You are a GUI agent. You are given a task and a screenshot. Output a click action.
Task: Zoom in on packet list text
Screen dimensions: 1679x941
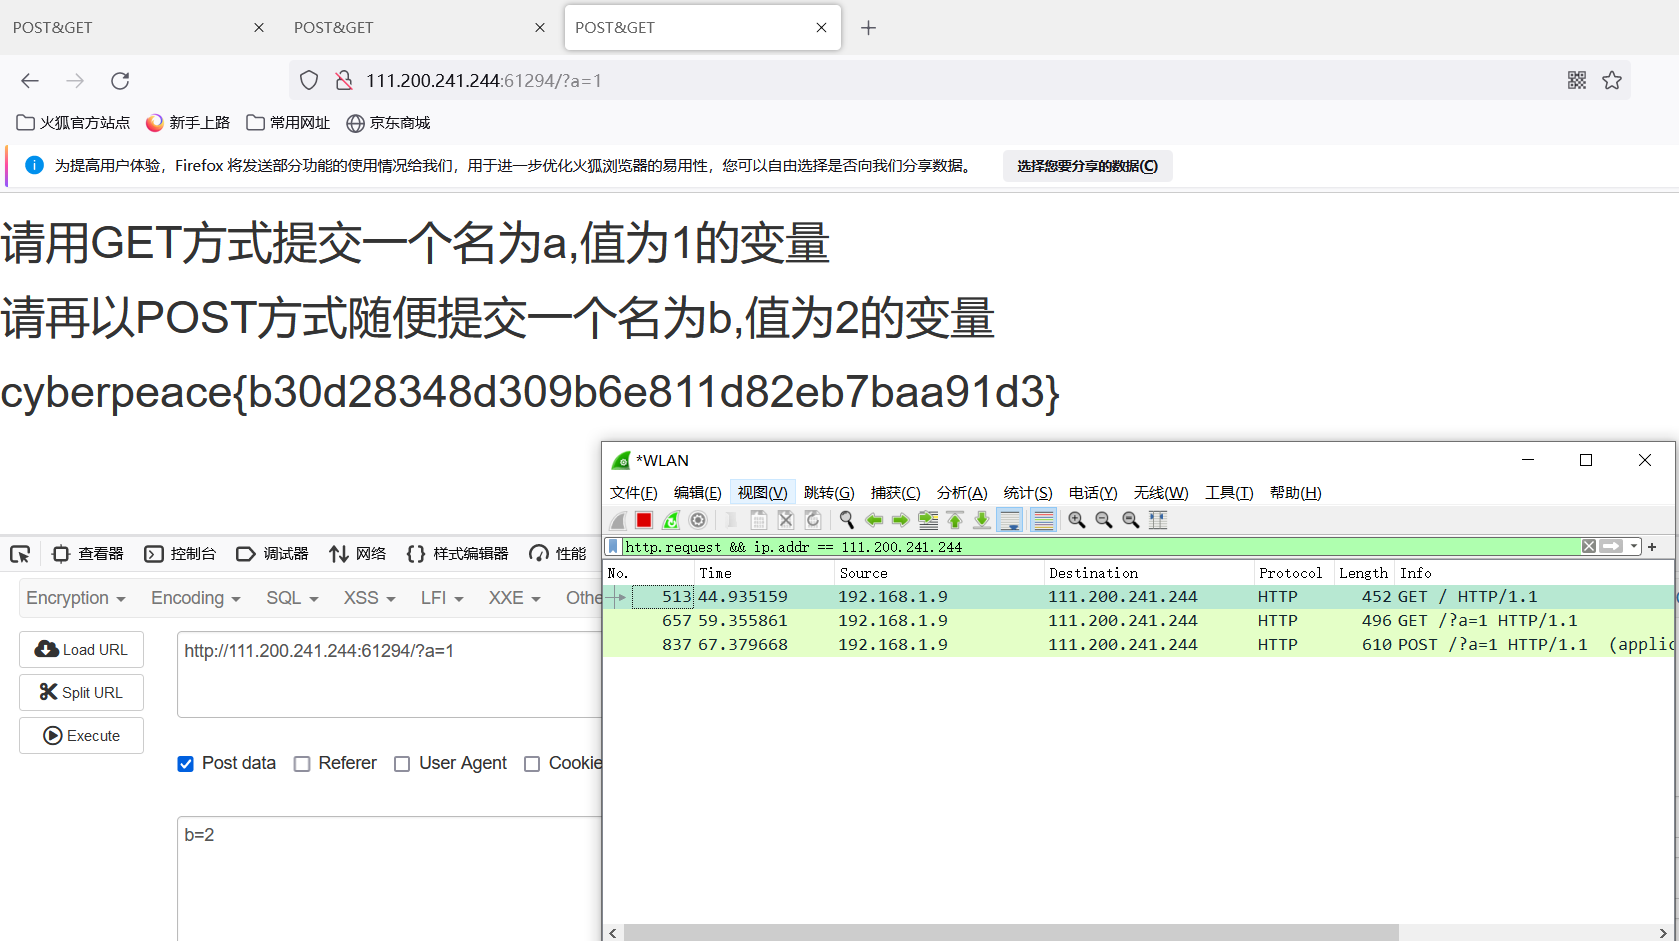tap(1077, 520)
